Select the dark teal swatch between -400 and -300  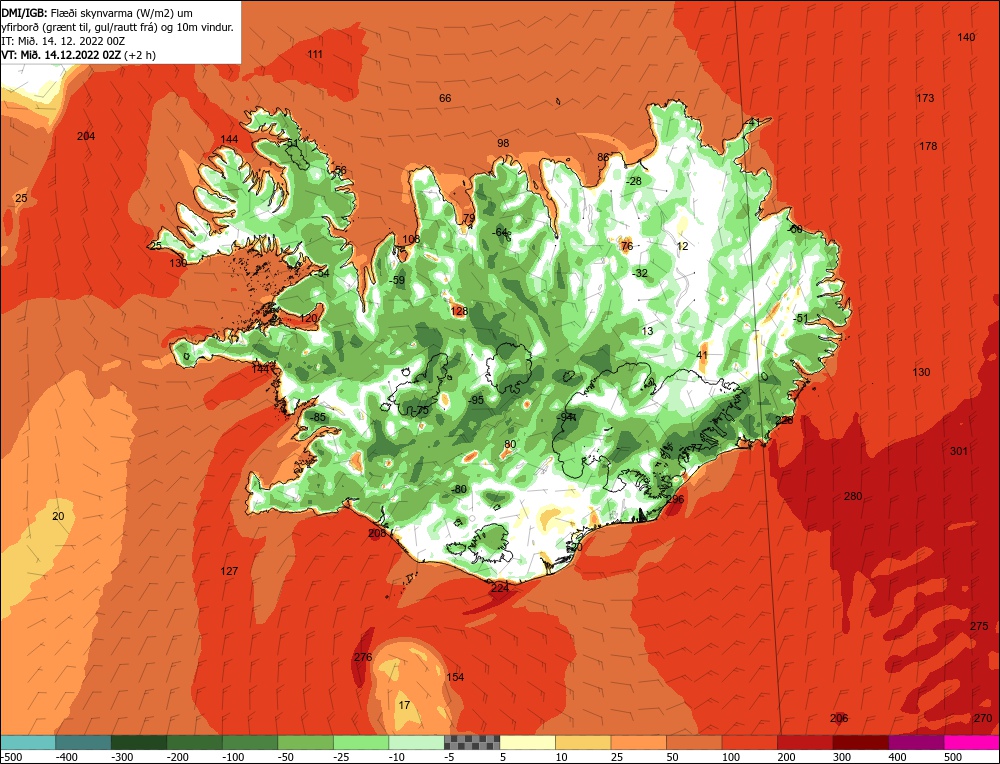(x=83, y=742)
